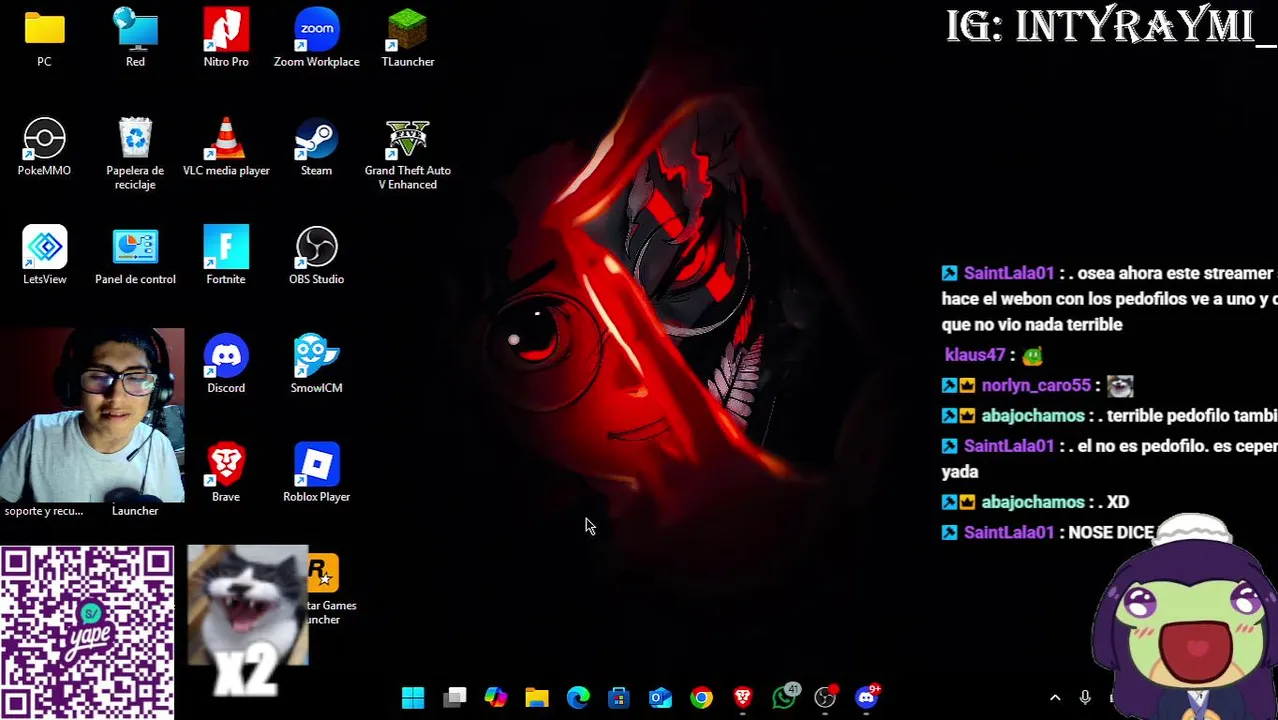Open Google Chrome in the taskbar

(x=701, y=697)
